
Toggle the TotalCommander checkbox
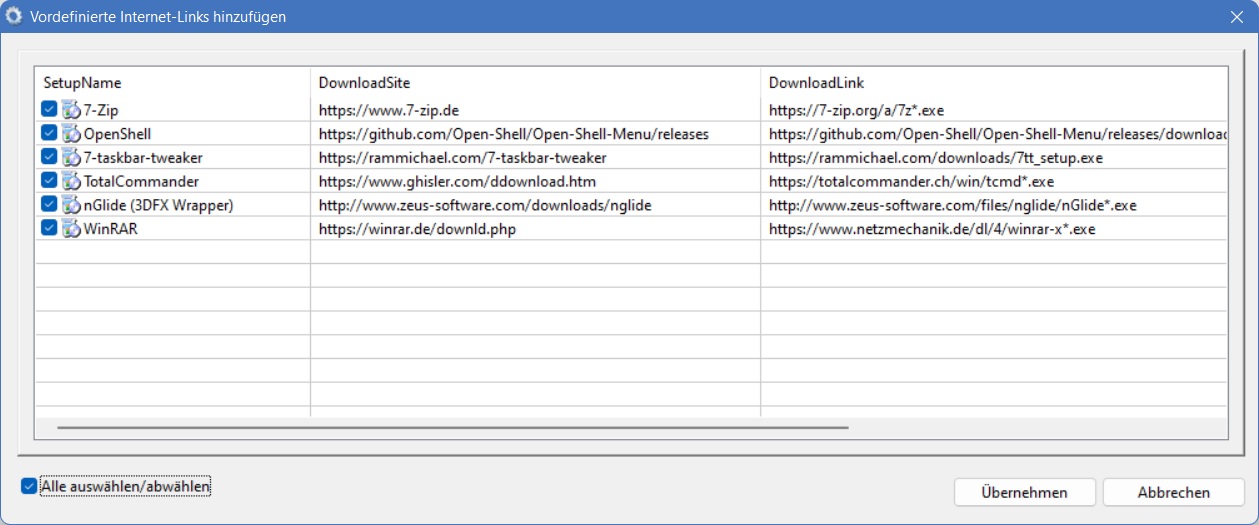coord(49,181)
